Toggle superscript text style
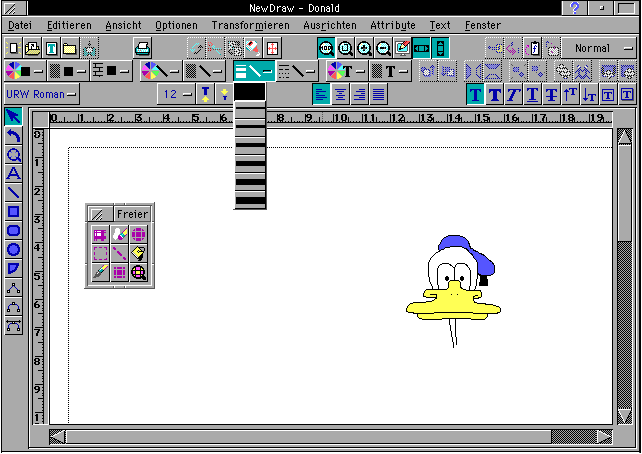Viewport: 642px width, 454px height. pos(570,95)
